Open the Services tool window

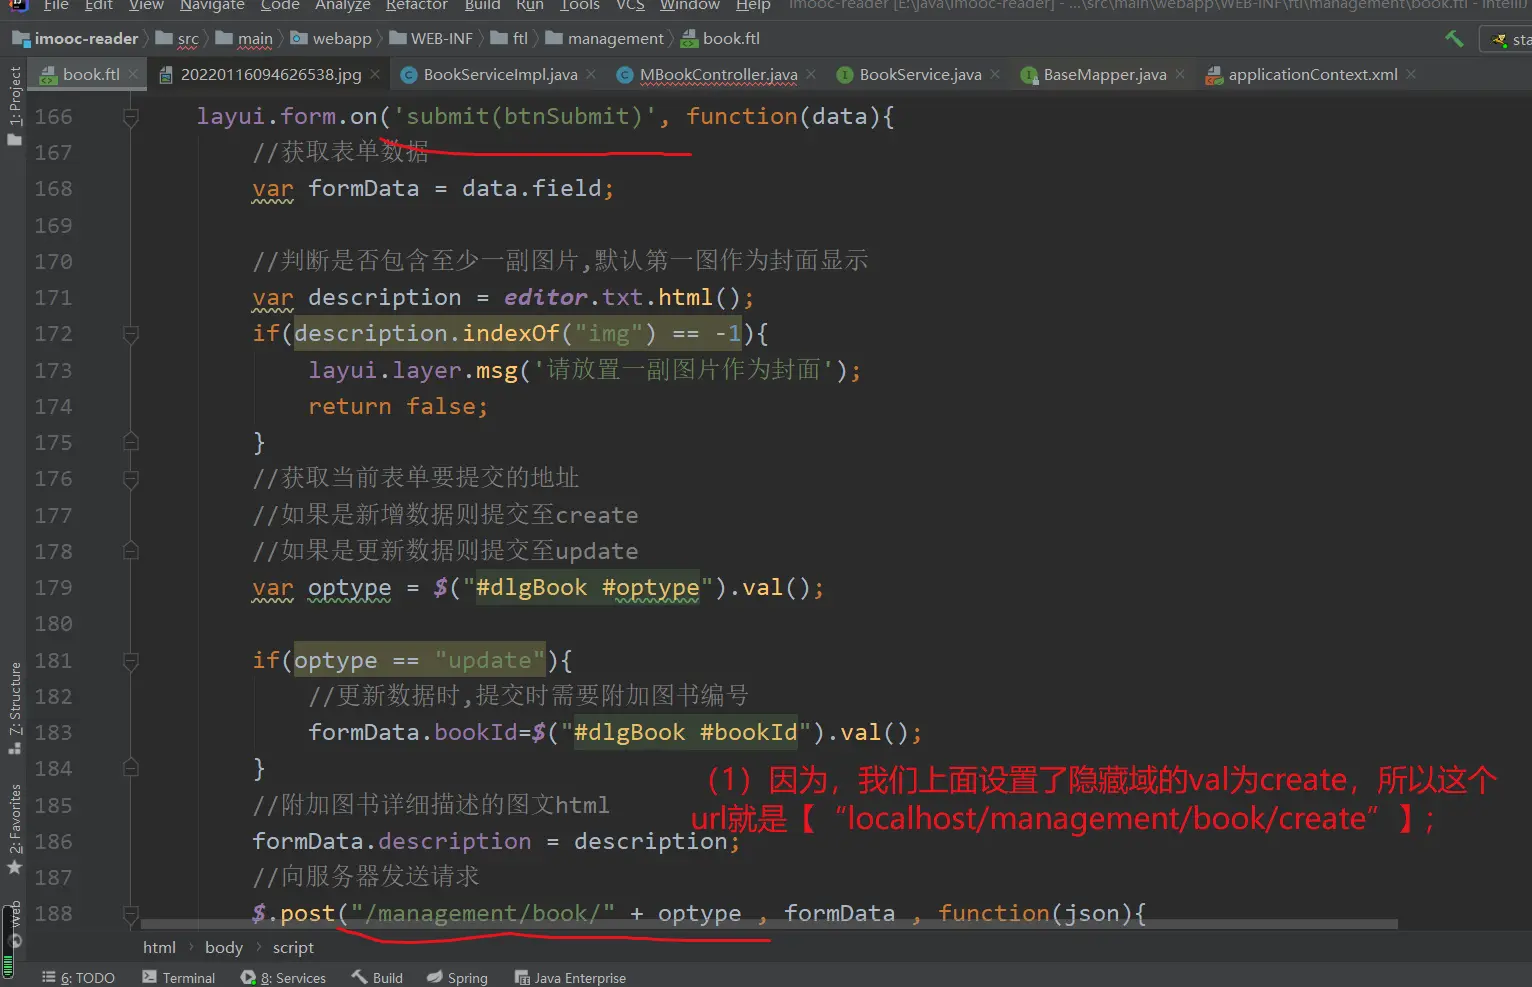click(x=283, y=977)
